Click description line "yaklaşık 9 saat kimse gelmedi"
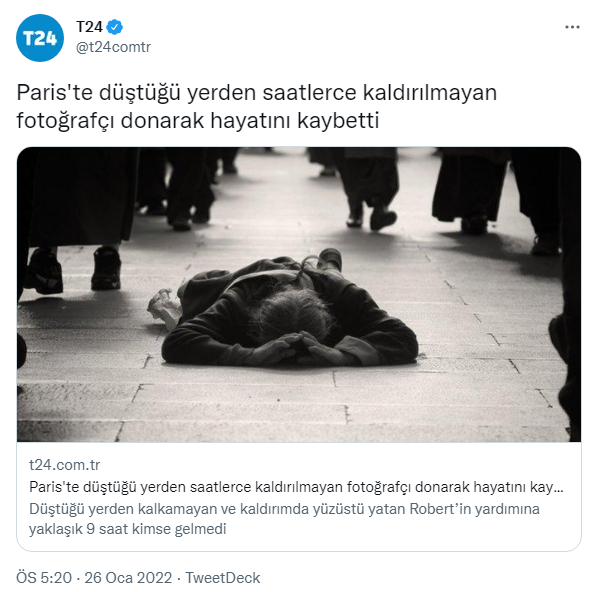 (128, 529)
